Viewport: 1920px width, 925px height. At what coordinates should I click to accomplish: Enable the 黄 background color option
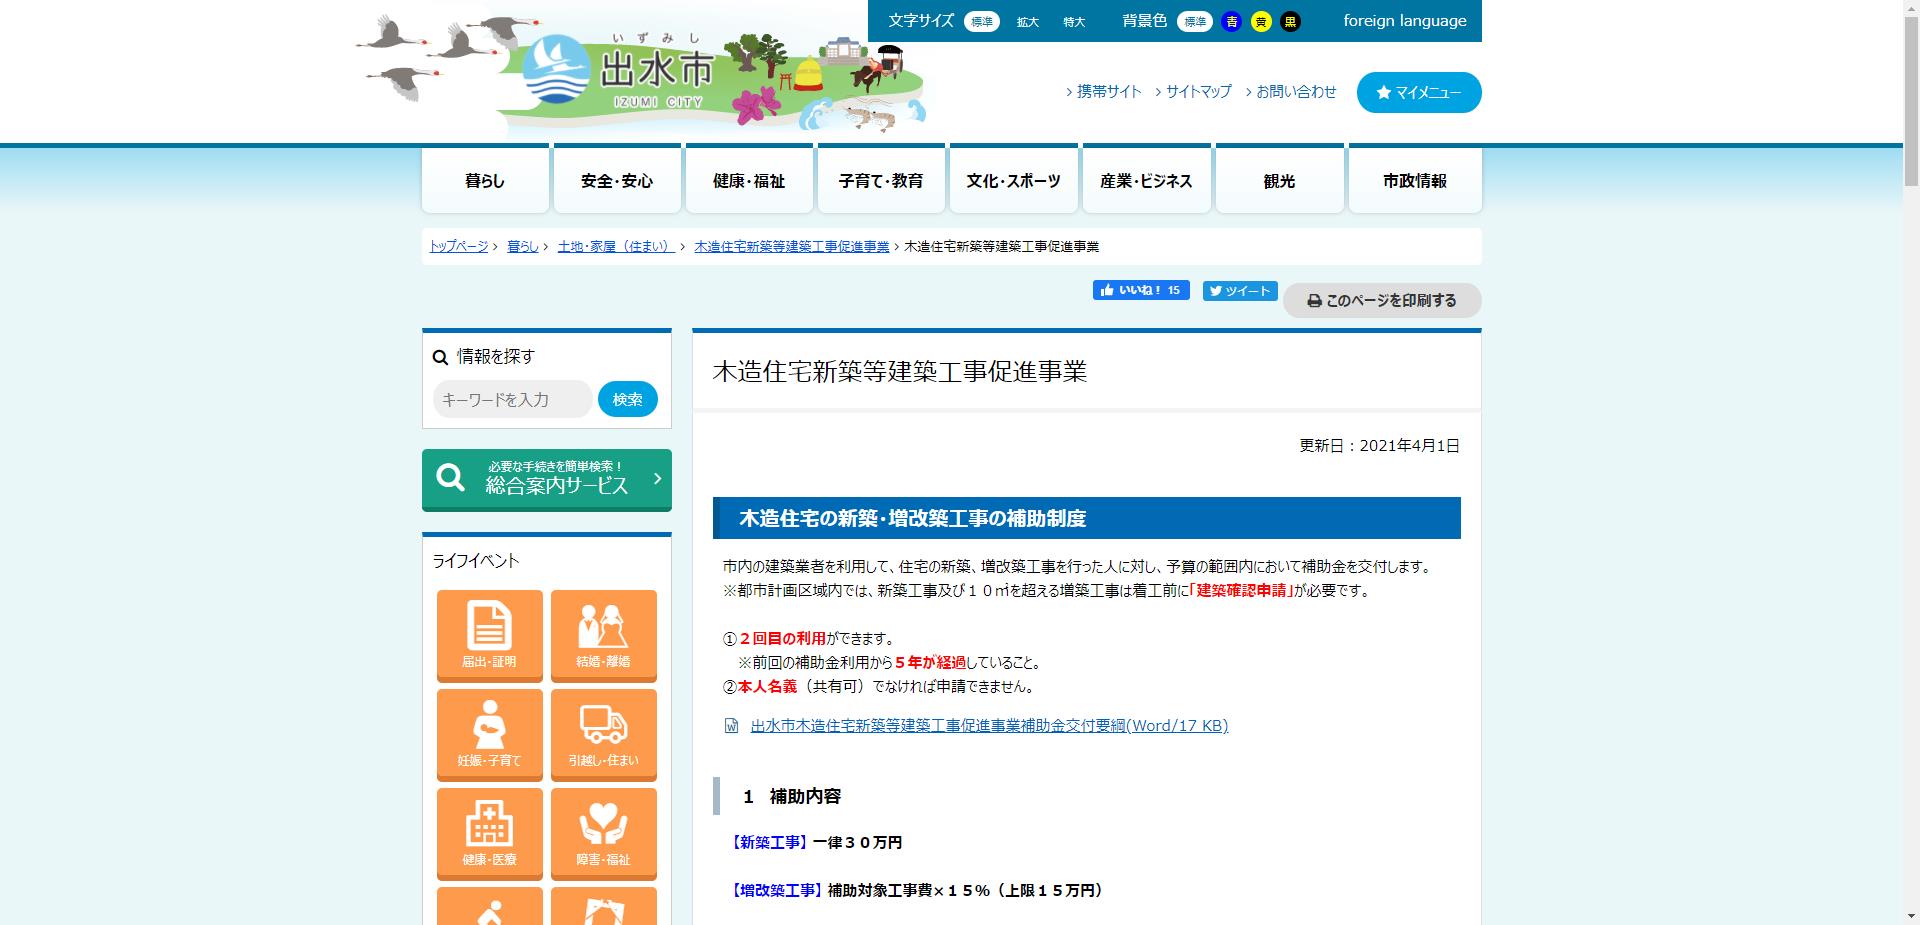(1260, 21)
